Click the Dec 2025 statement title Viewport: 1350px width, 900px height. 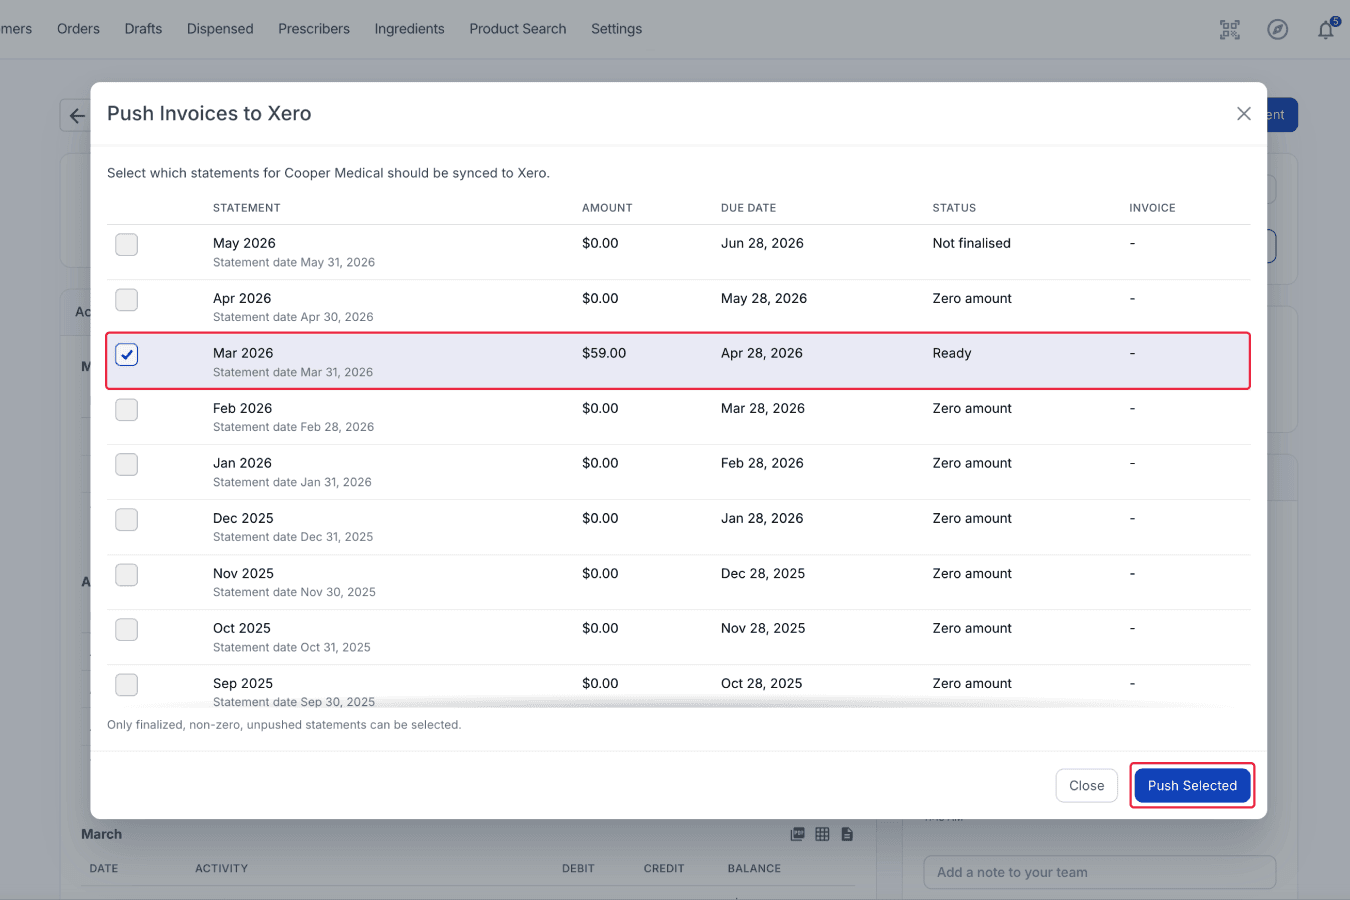[243, 518]
